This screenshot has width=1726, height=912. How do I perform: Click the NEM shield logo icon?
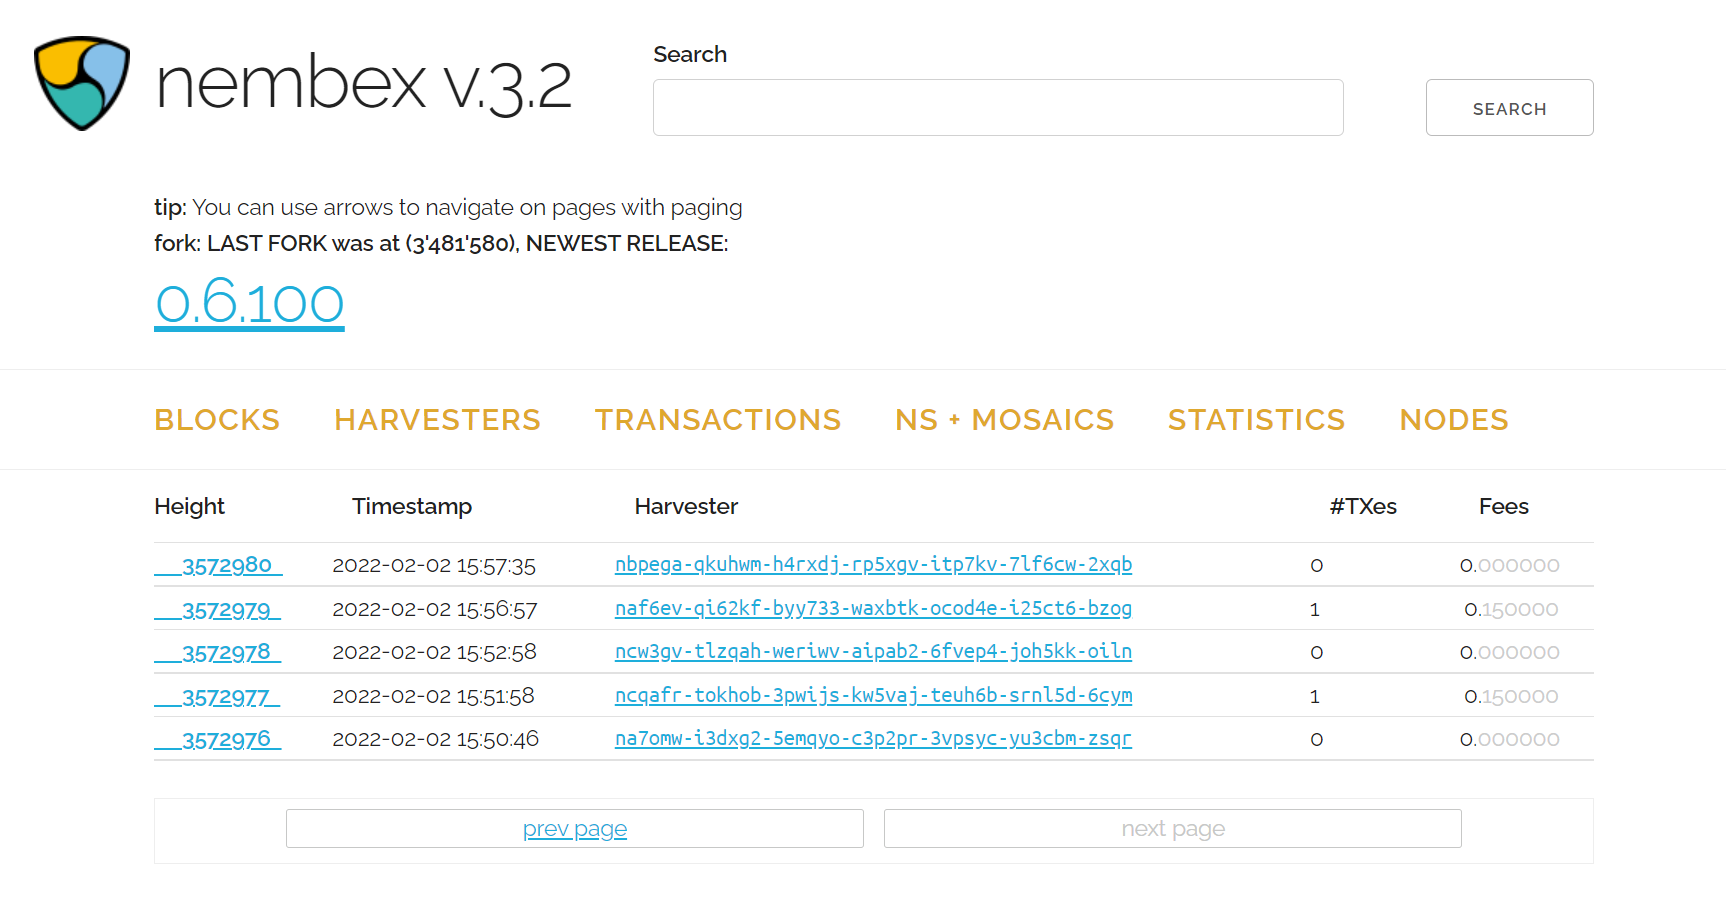click(x=82, y=83)
